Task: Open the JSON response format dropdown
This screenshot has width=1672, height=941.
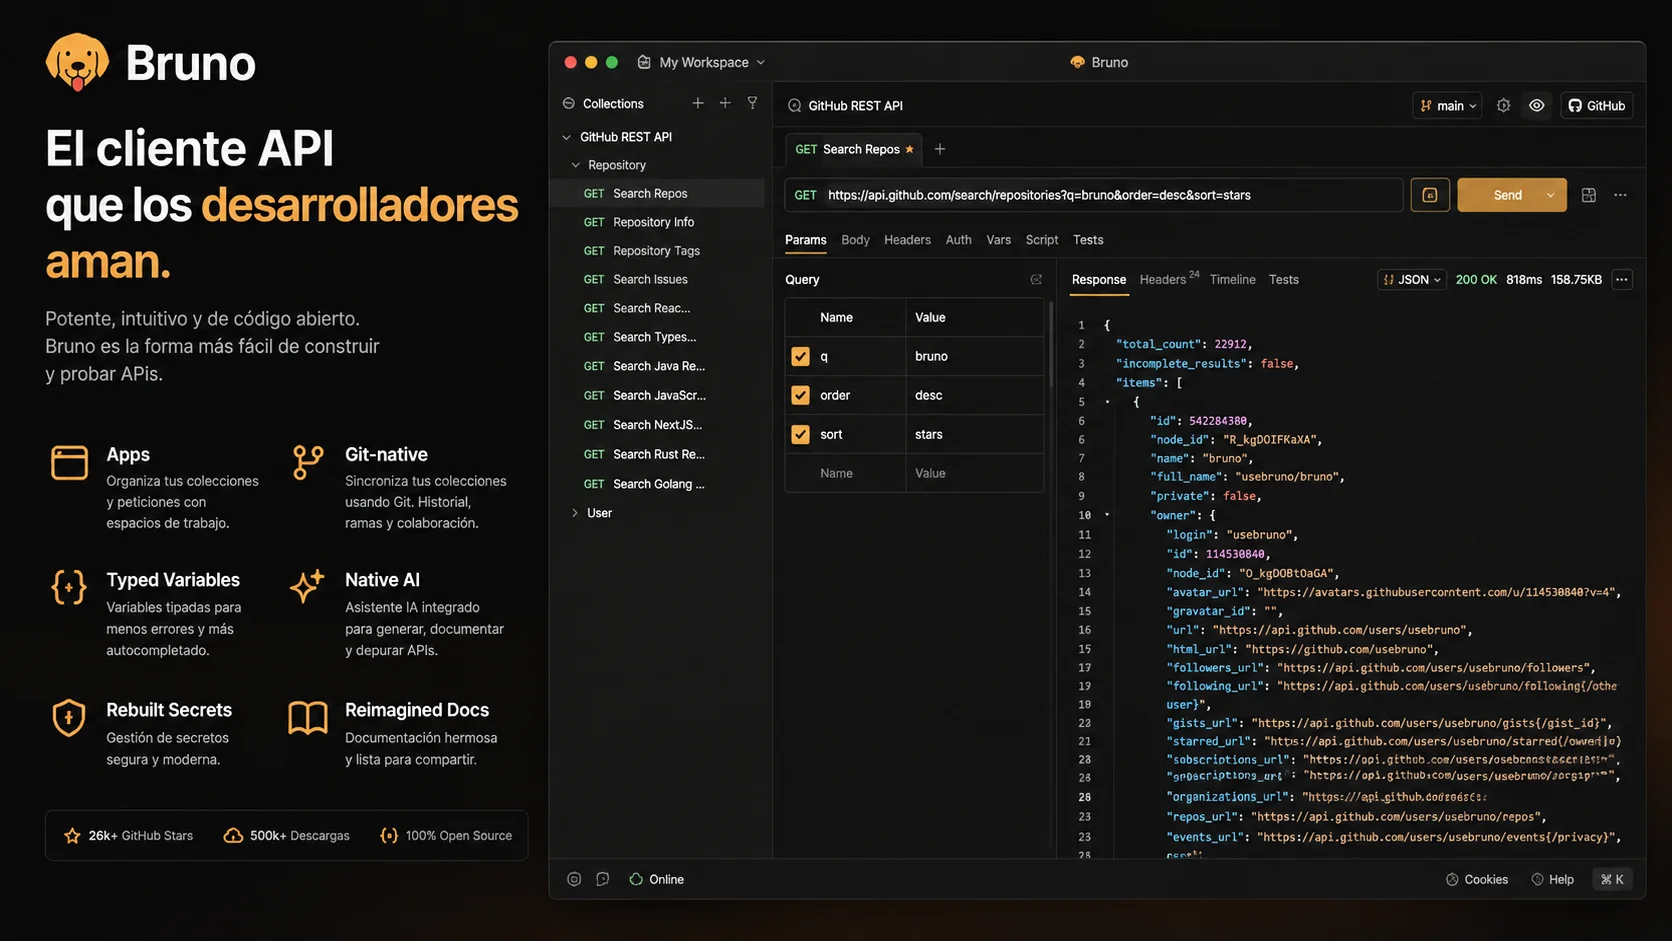Action: tap(1411, 280)
